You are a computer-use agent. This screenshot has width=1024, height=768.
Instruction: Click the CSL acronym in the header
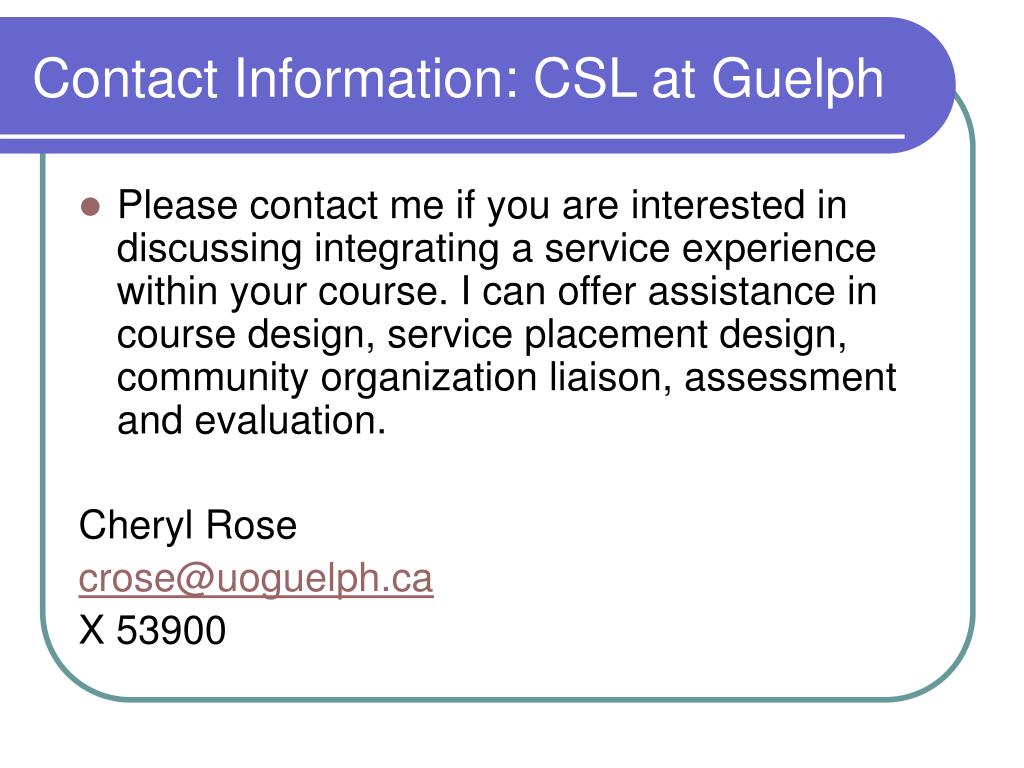pyautogui.click(x=584, y=78)
